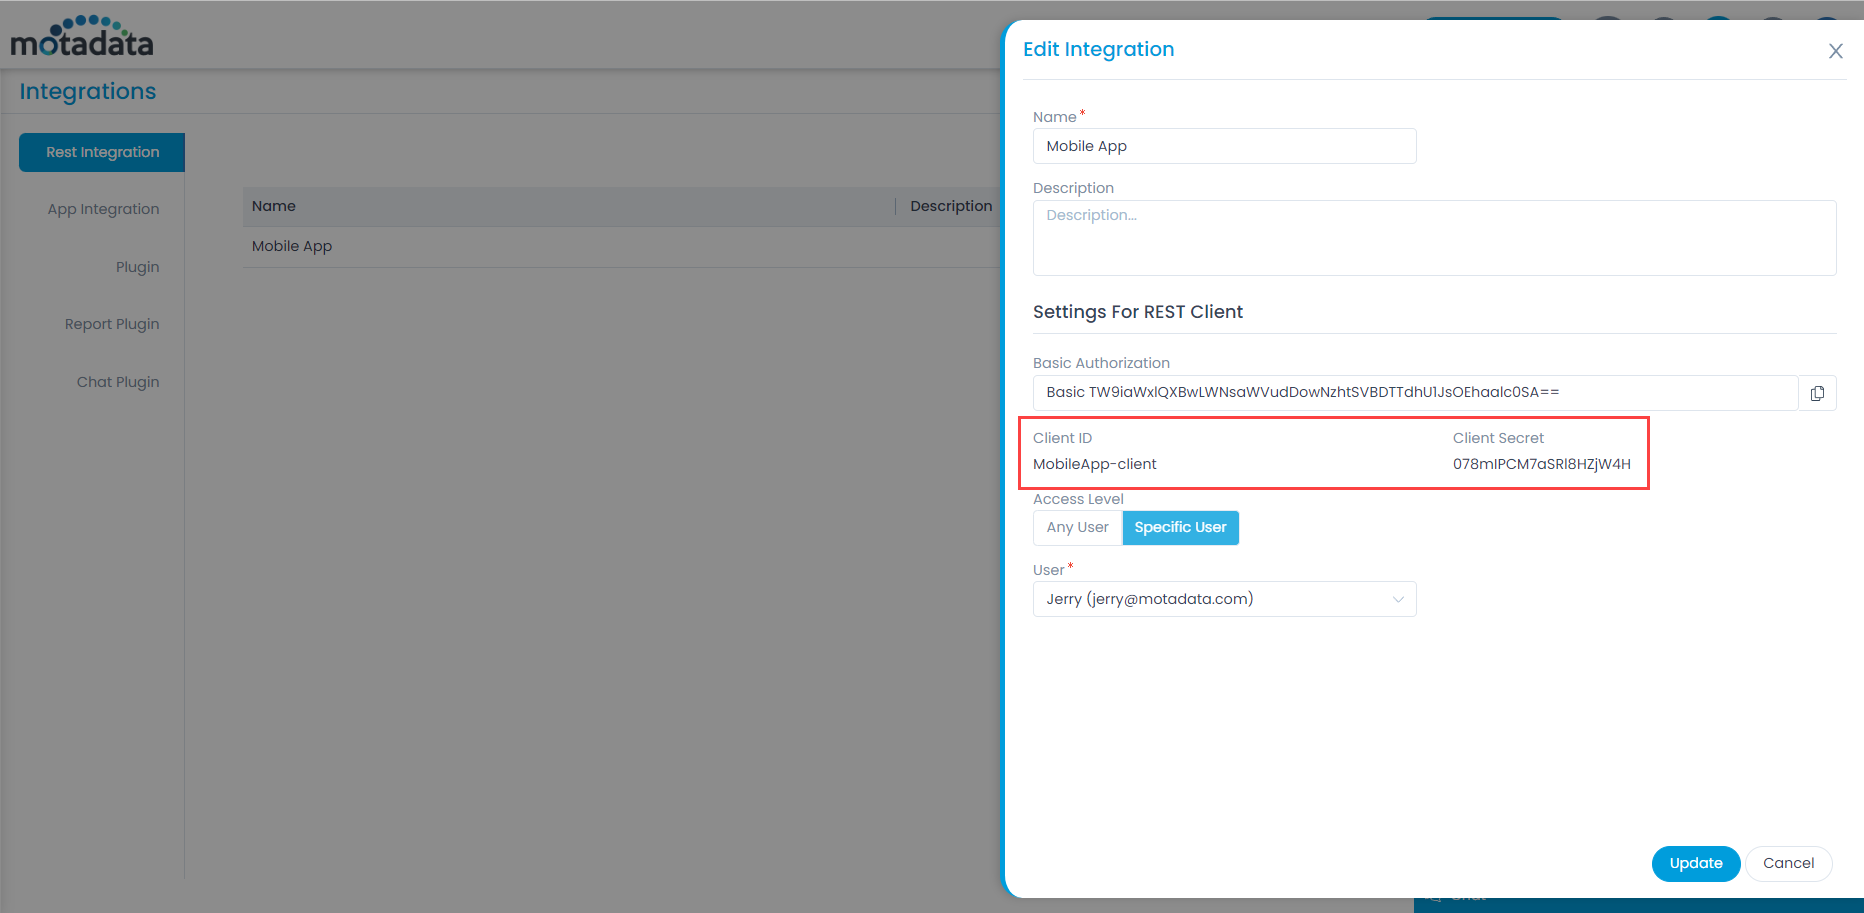1864x913 pixels.
Task: Click the Client Secret value
Action: [x=1541, y=464]
